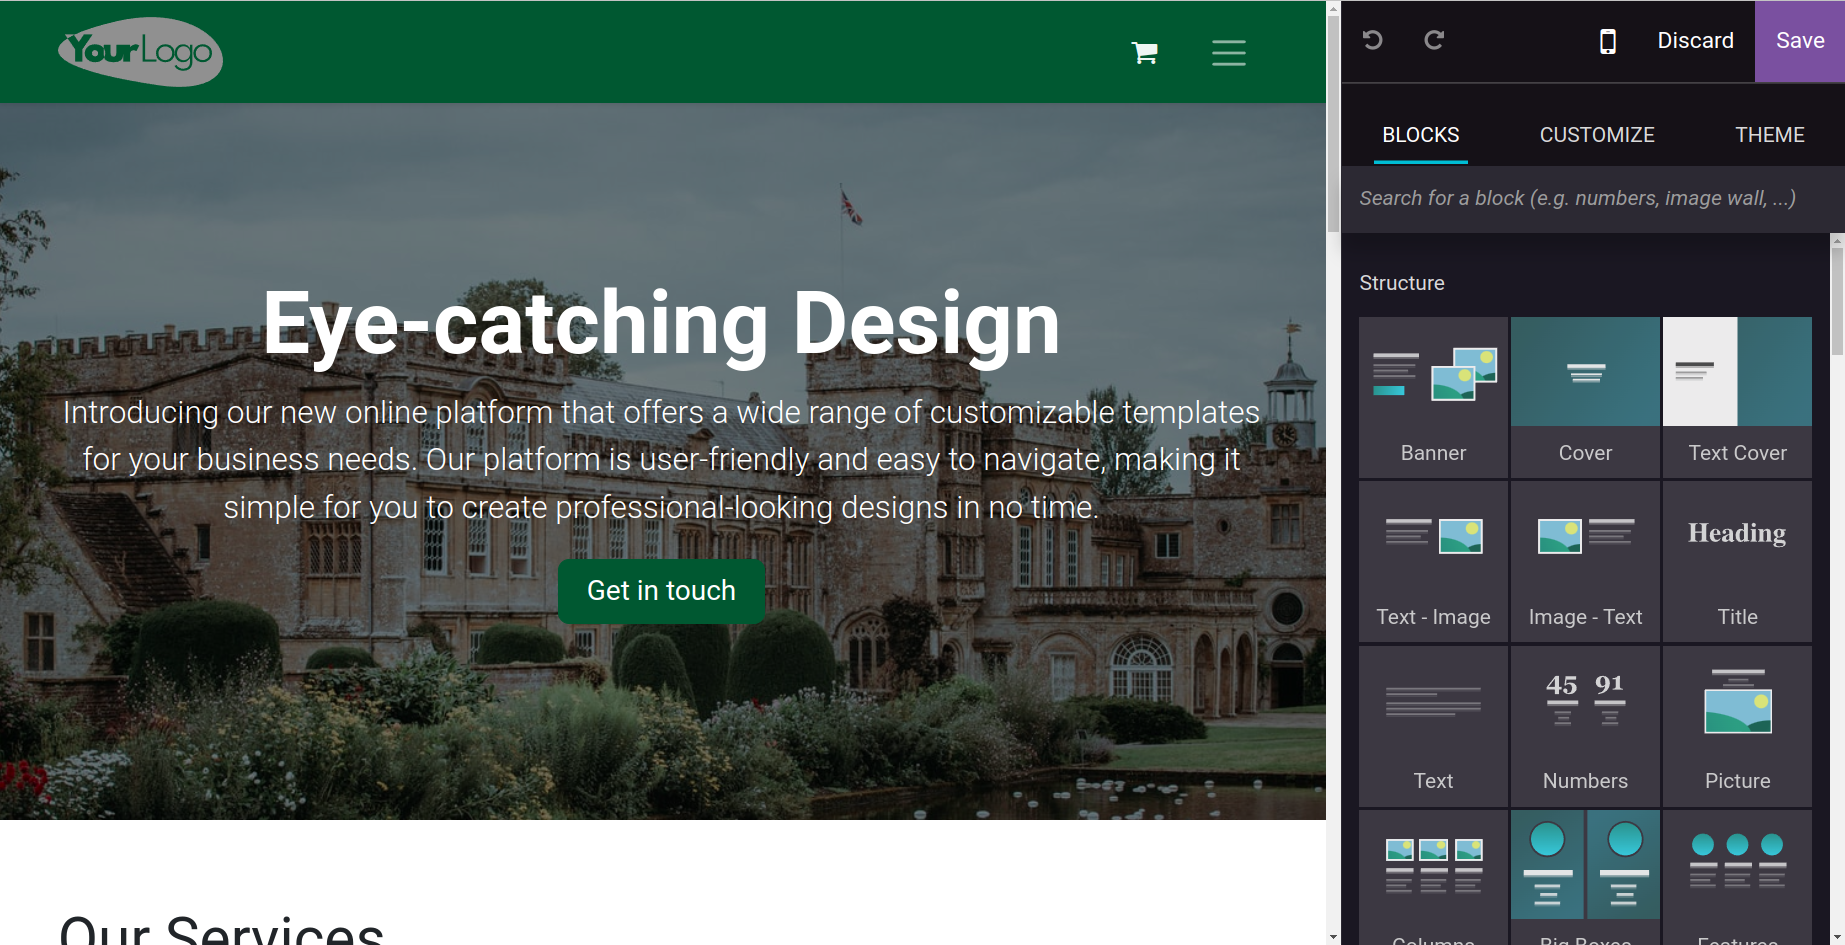Open the Theme tab
1845x945 pixels.
coord(1769,135)
